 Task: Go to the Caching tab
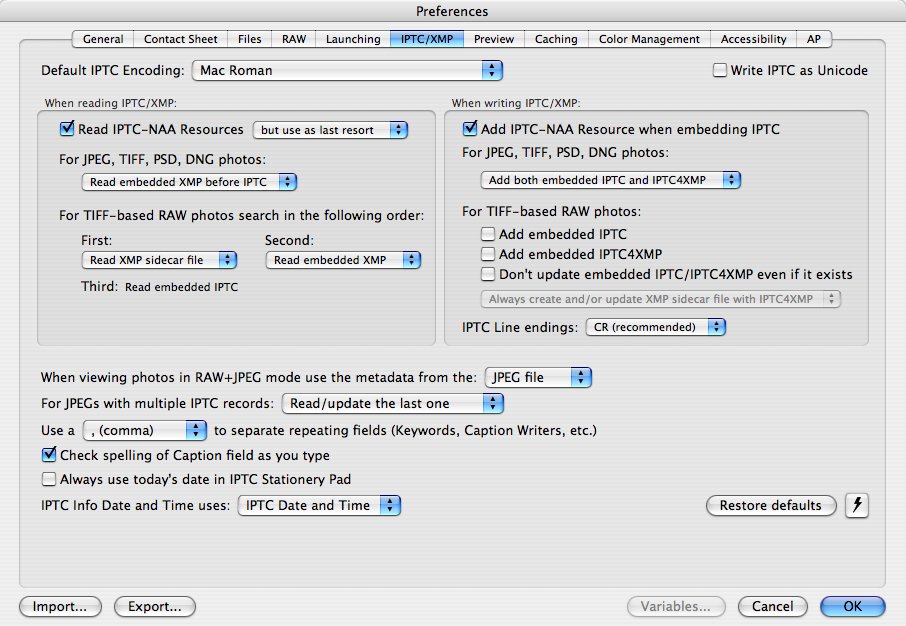pos(555,39)
